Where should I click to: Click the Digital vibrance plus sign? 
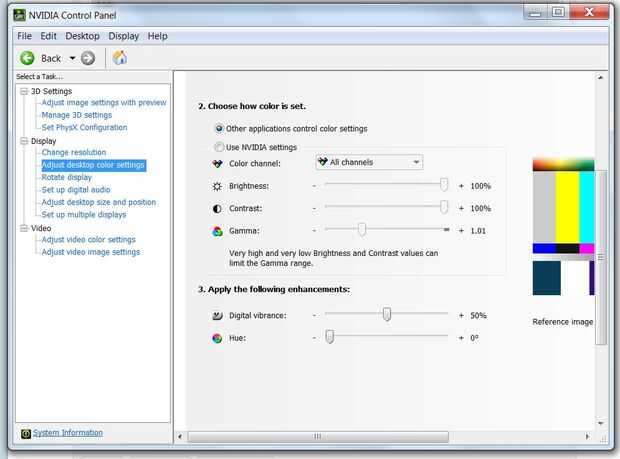(x=461, y=315)
